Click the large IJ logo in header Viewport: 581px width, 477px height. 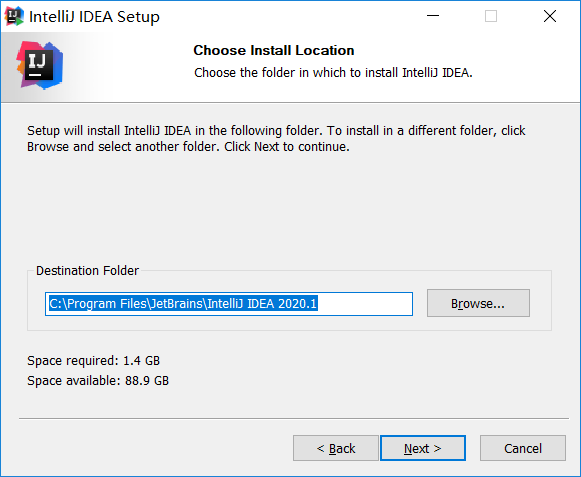coord(40,66)
